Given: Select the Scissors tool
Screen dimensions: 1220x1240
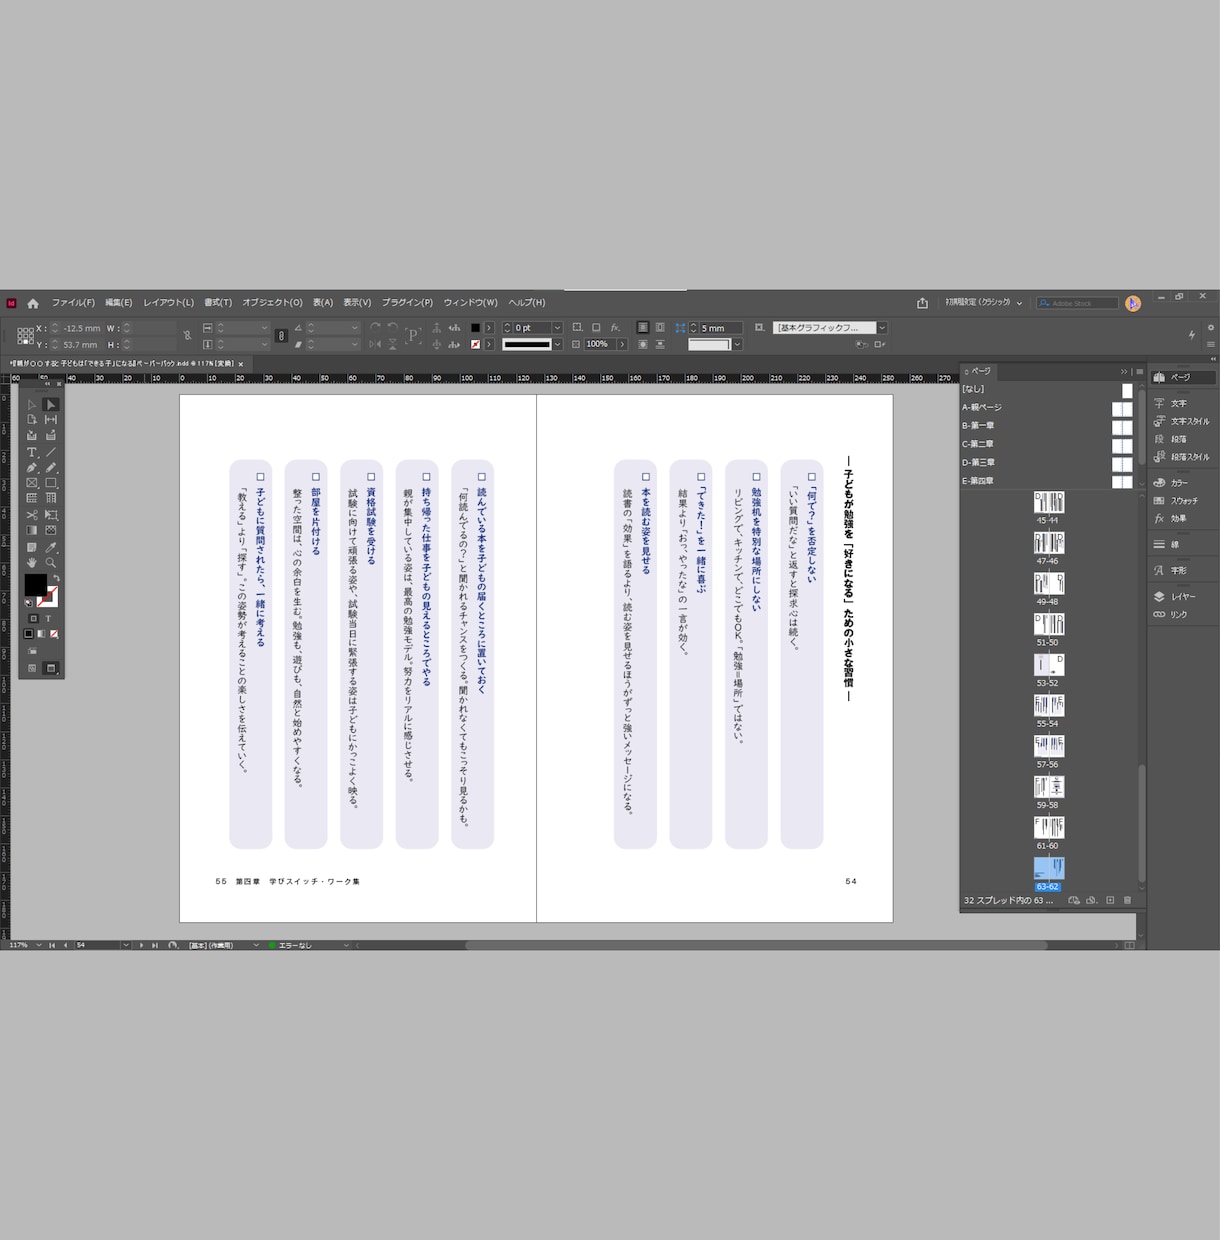Looking at the screenshot, I should (32, 515).
